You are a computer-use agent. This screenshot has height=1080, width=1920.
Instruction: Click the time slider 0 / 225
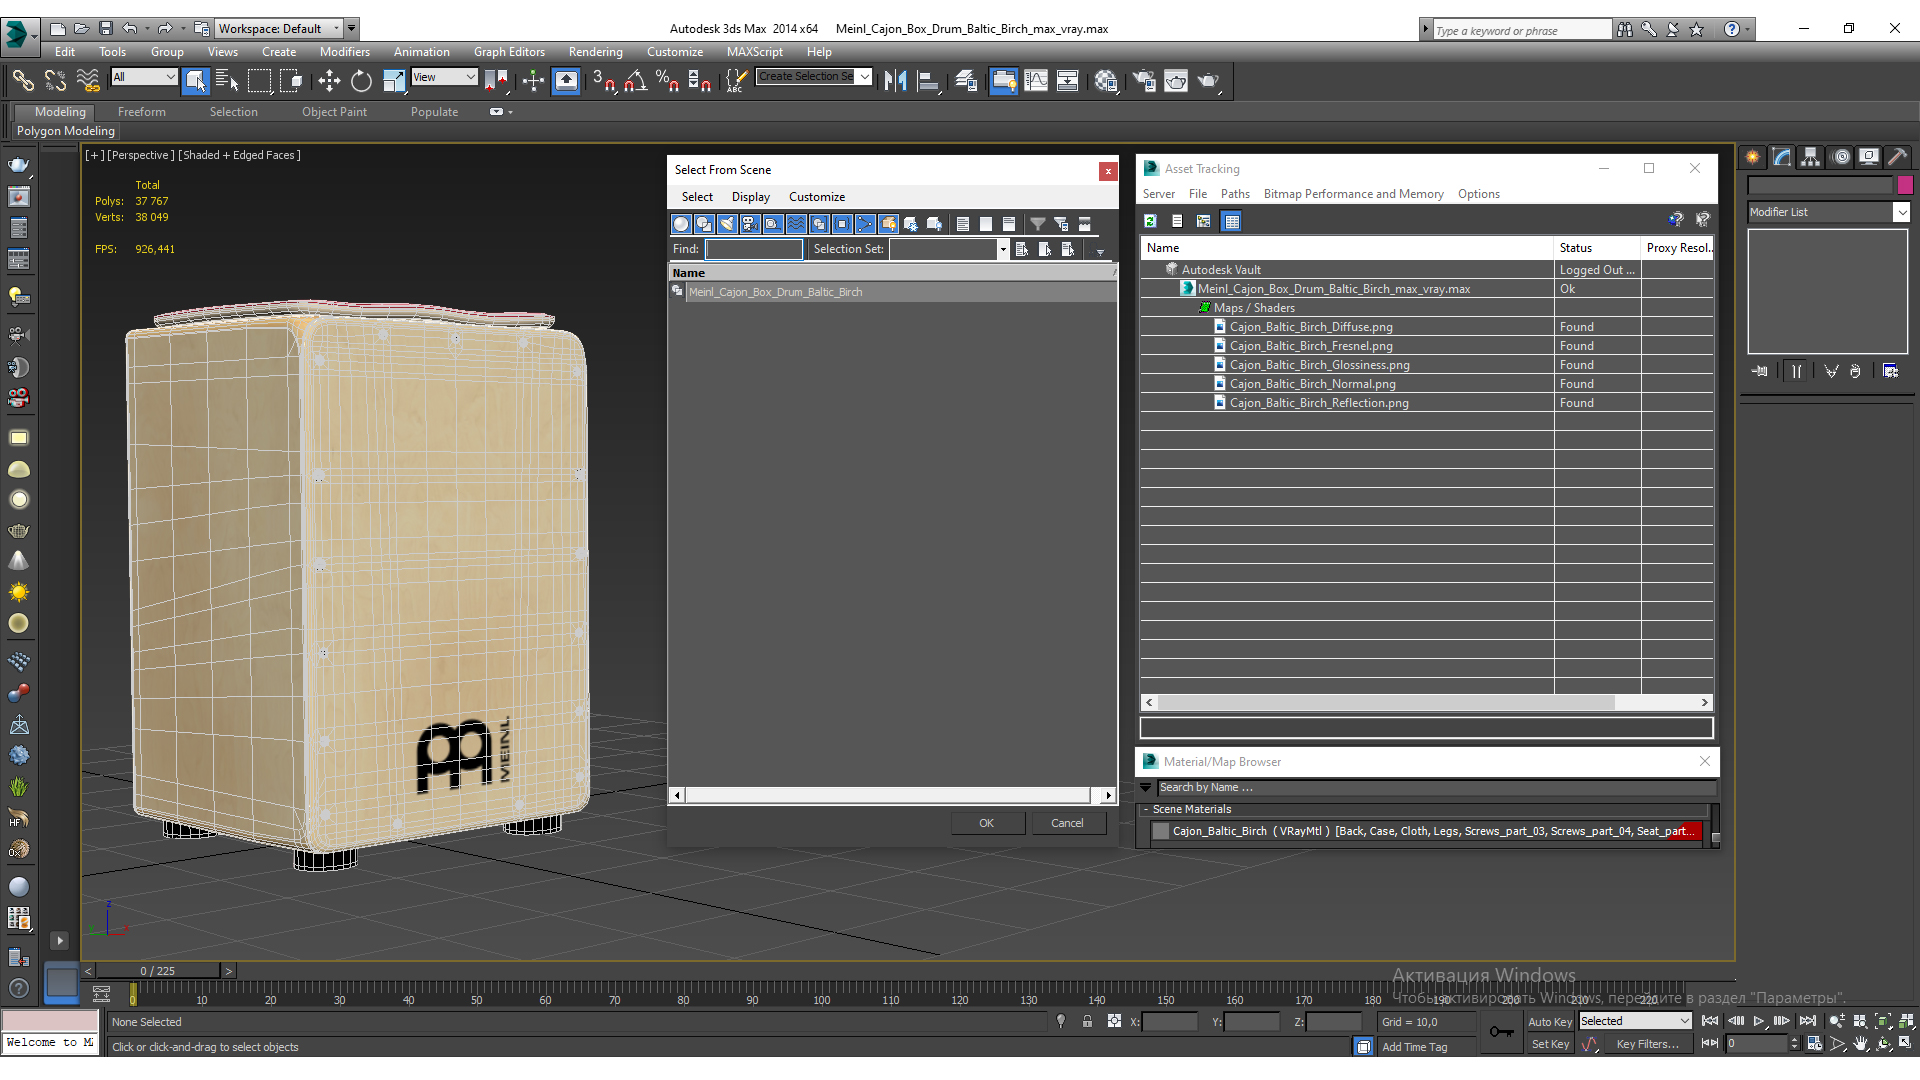click(x=157, y=970)
